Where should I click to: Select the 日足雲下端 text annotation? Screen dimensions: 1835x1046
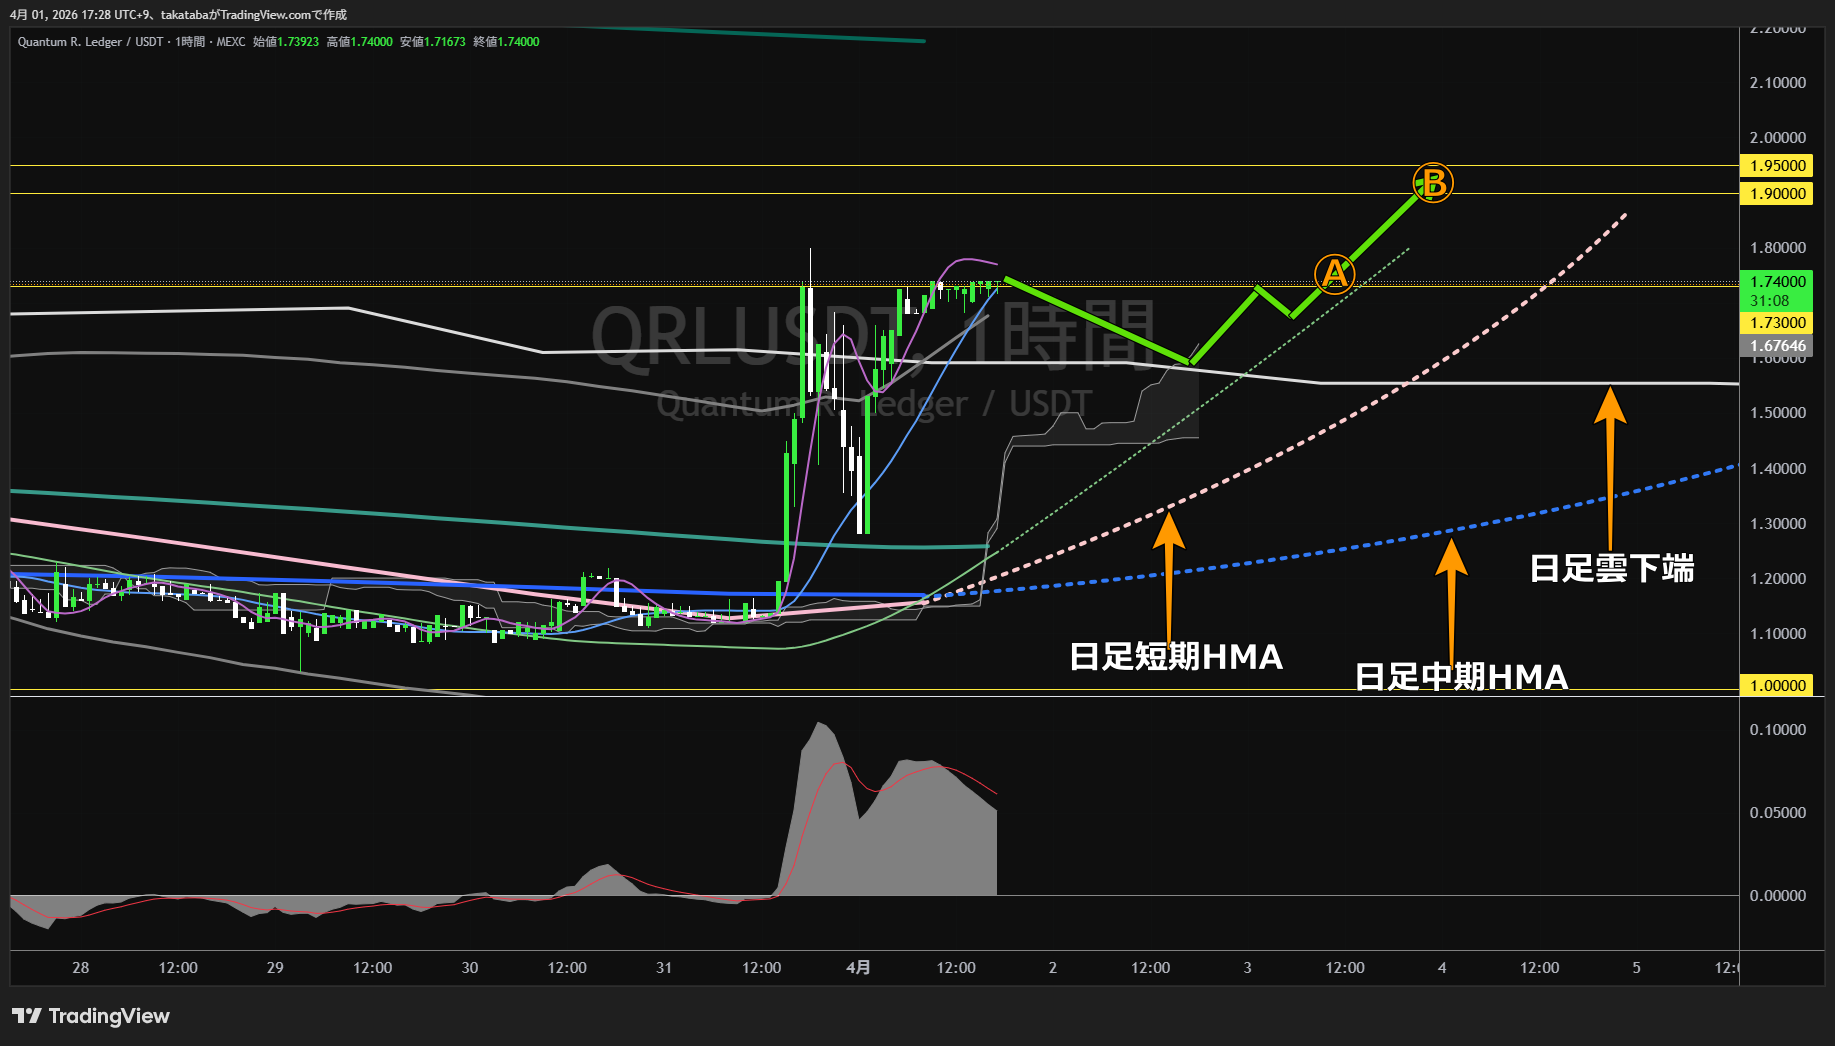click(x=1612, y=568)
